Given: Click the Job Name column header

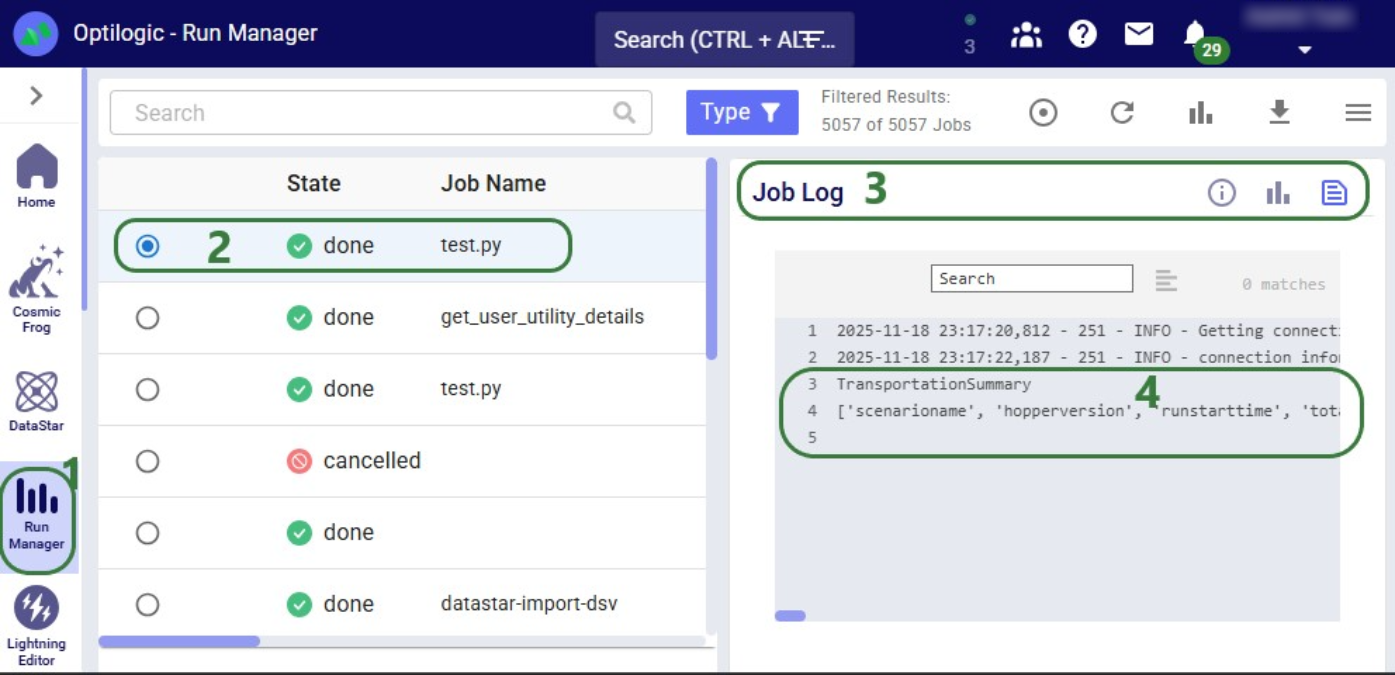Looking at the screenshot, I should [x=493, y=183].
